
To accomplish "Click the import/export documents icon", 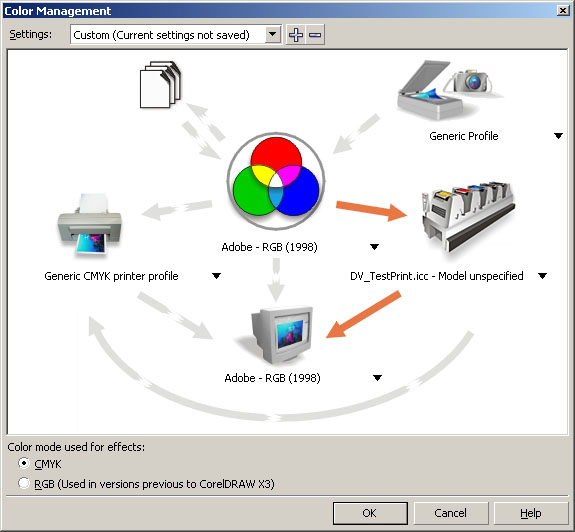I will [160, 85].
